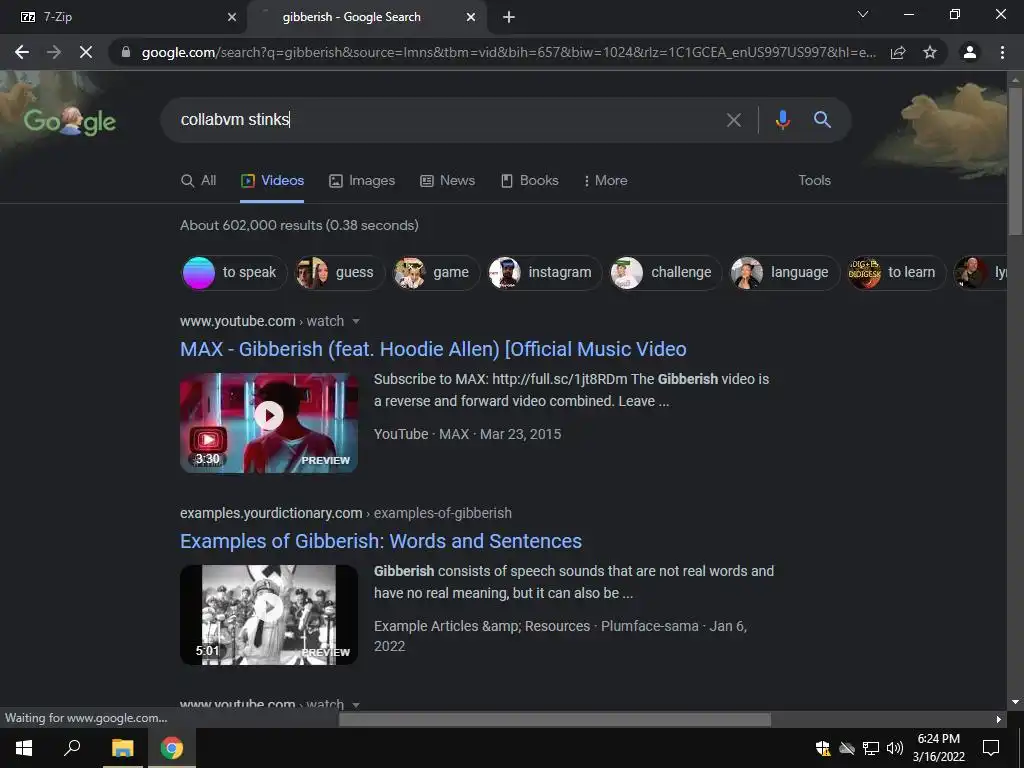Switch to Books results

click(x=530, y=181)
